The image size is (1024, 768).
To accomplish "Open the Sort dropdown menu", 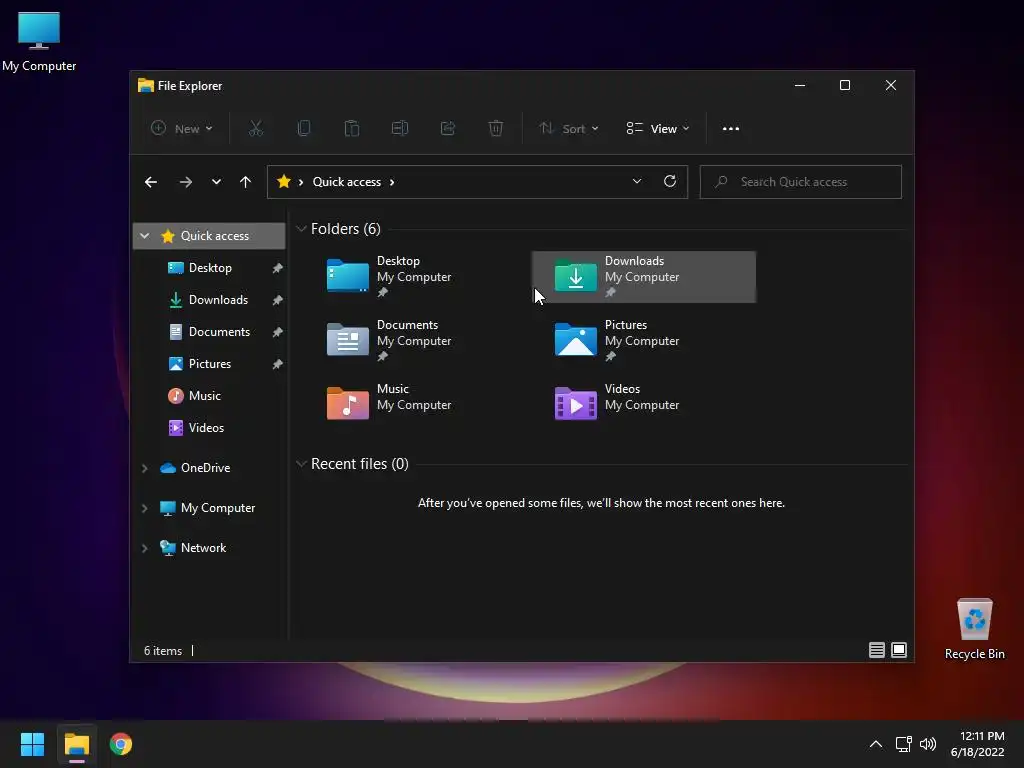I will click(568, 129).
